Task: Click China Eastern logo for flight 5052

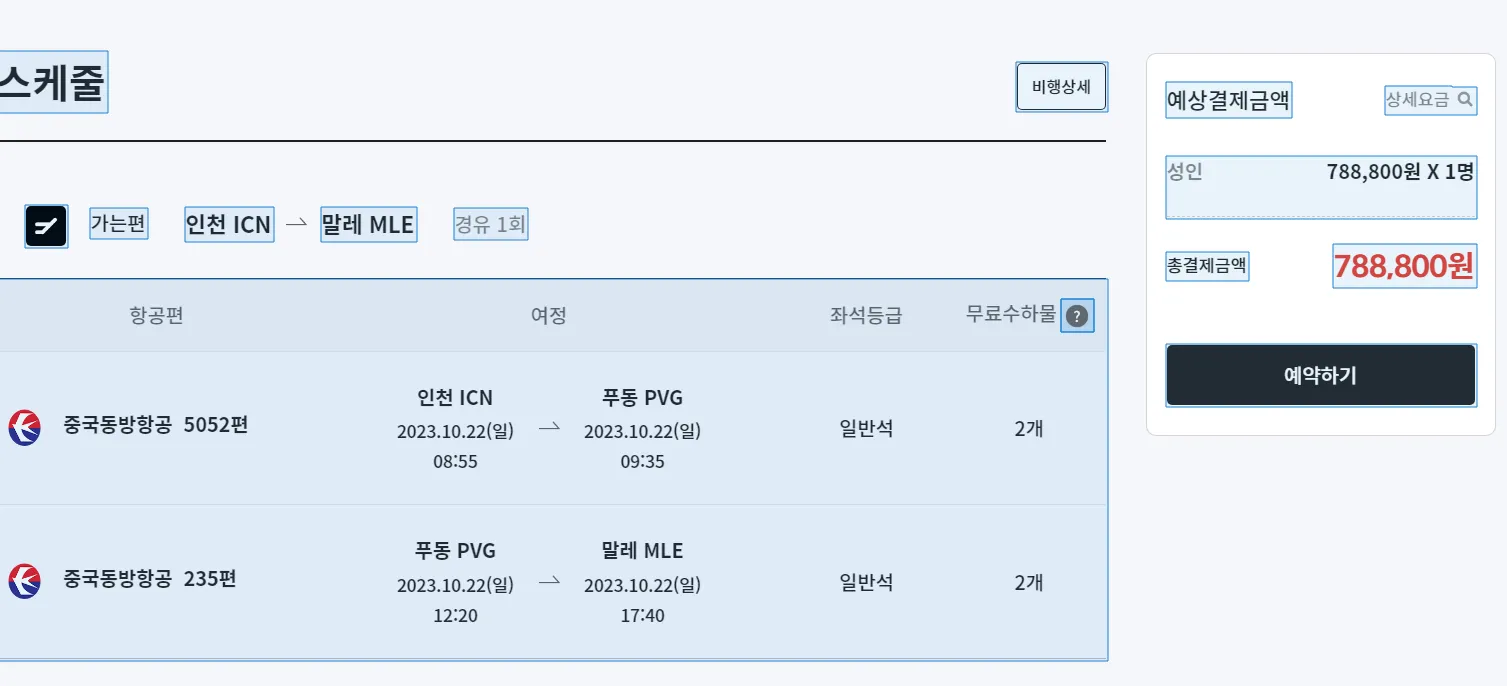Action: 24,427
